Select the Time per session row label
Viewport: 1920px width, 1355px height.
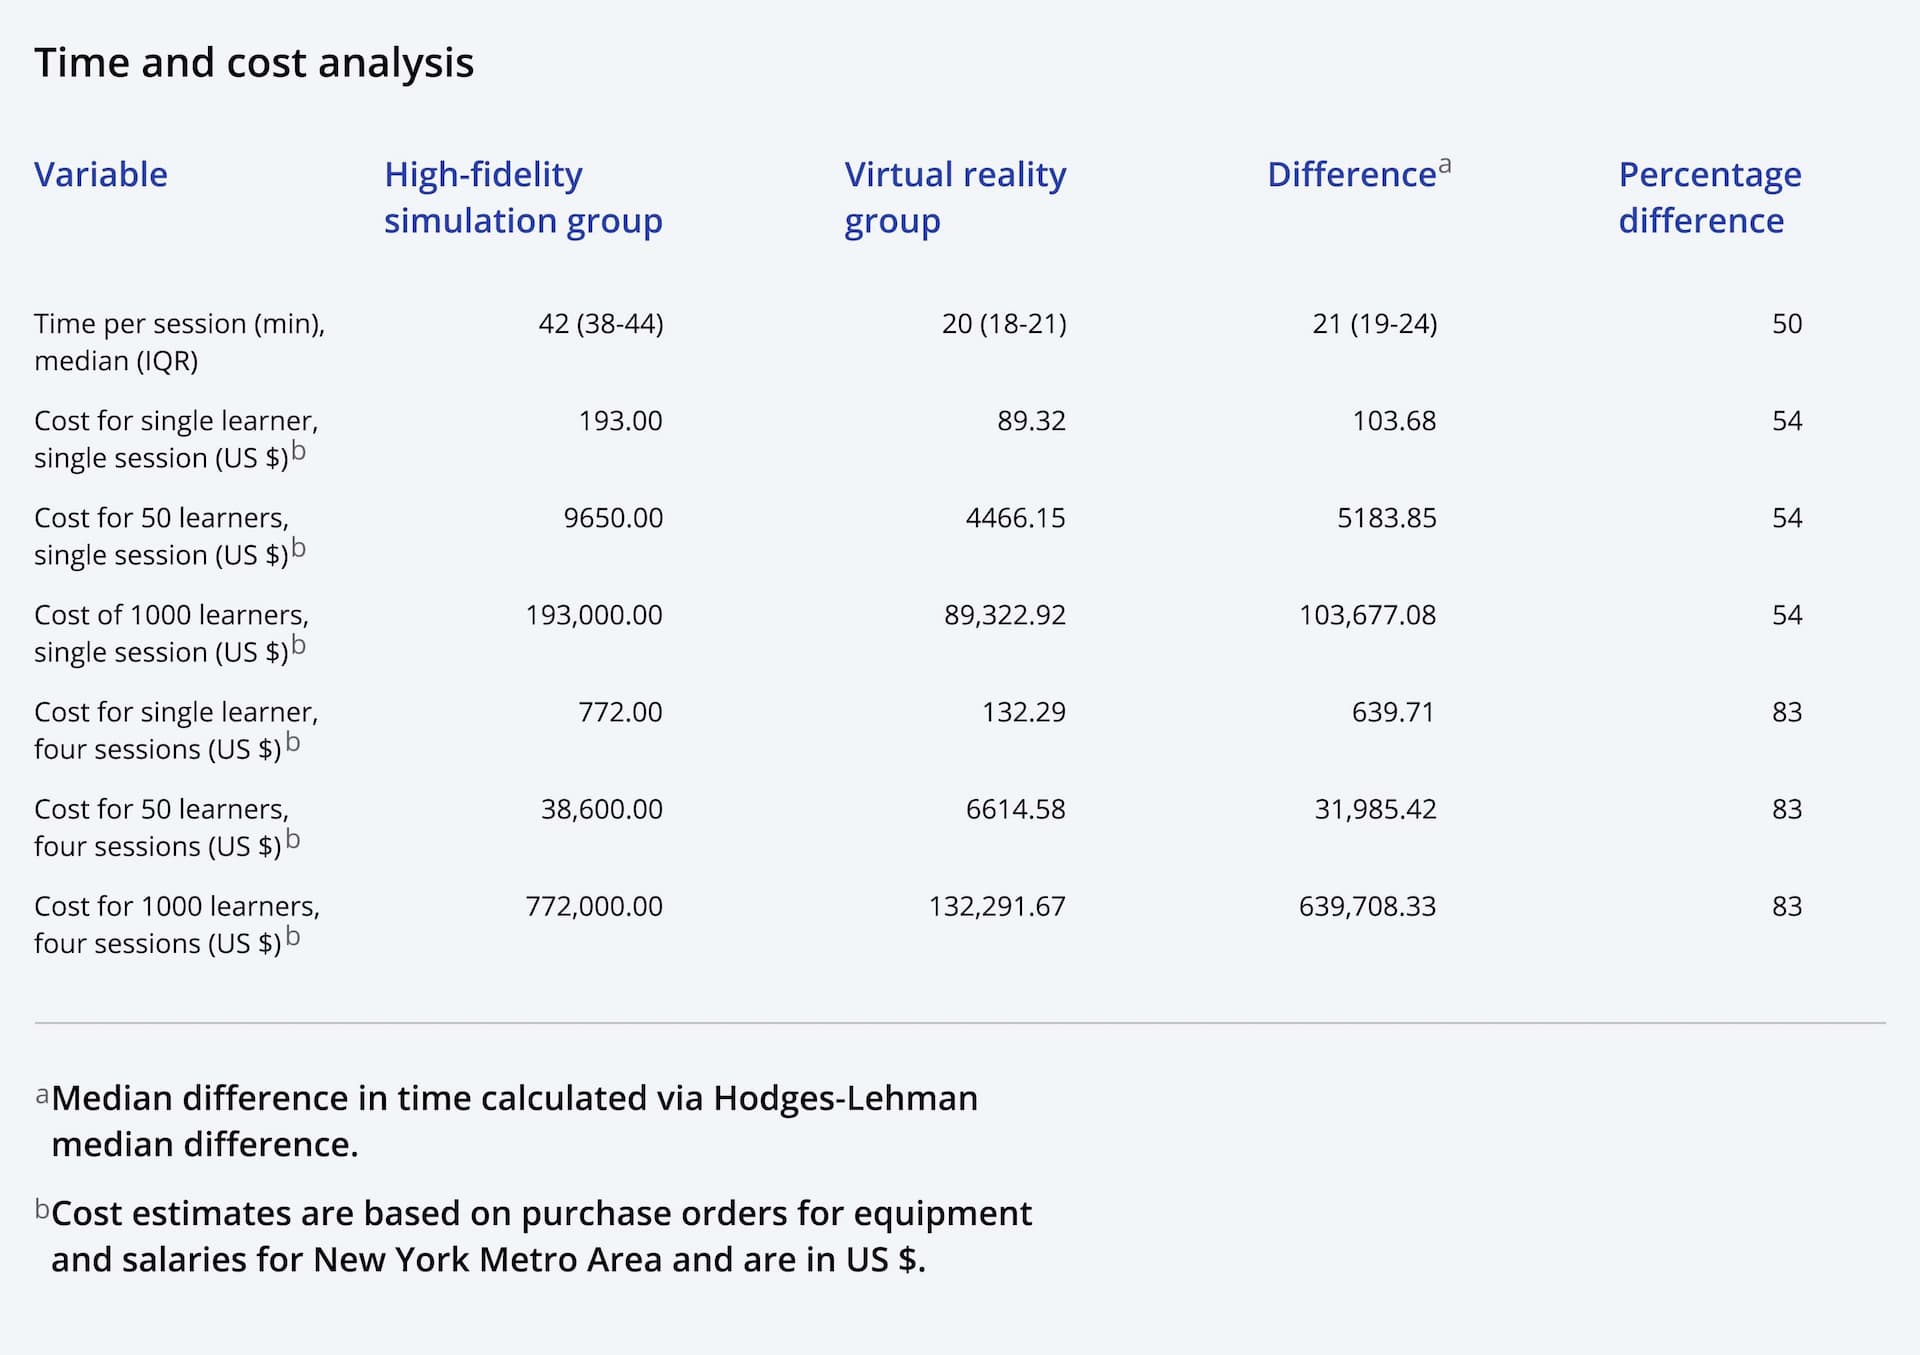180,342
